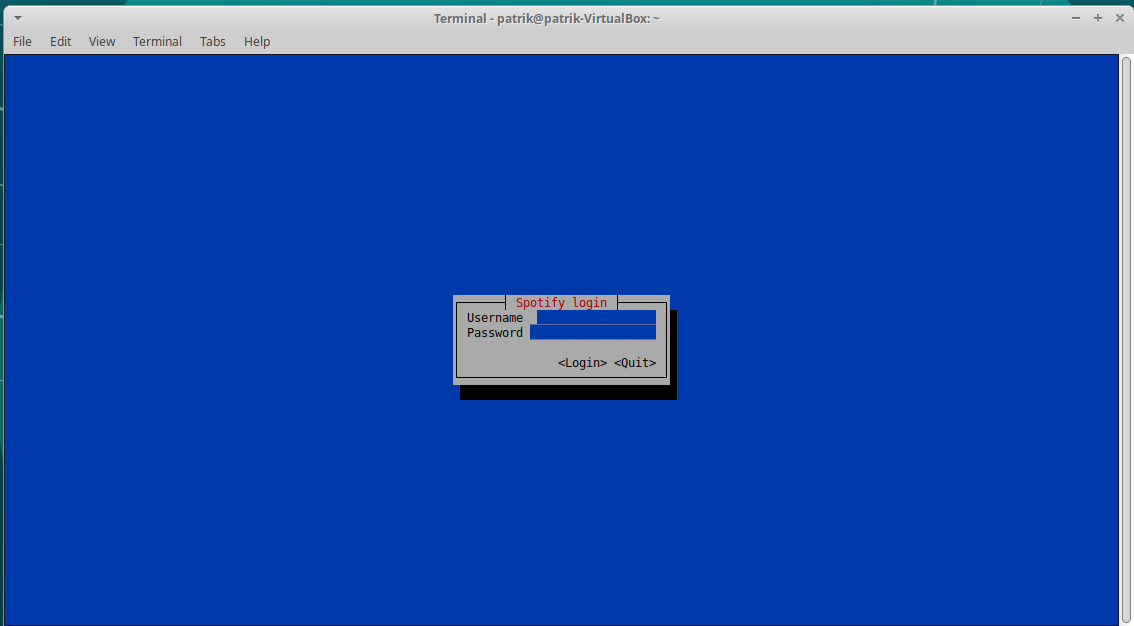This screenshot has height=626, width=1134.
Task: Click the terminal's vertical scrollbar
Action: [x=1125, y=340]
